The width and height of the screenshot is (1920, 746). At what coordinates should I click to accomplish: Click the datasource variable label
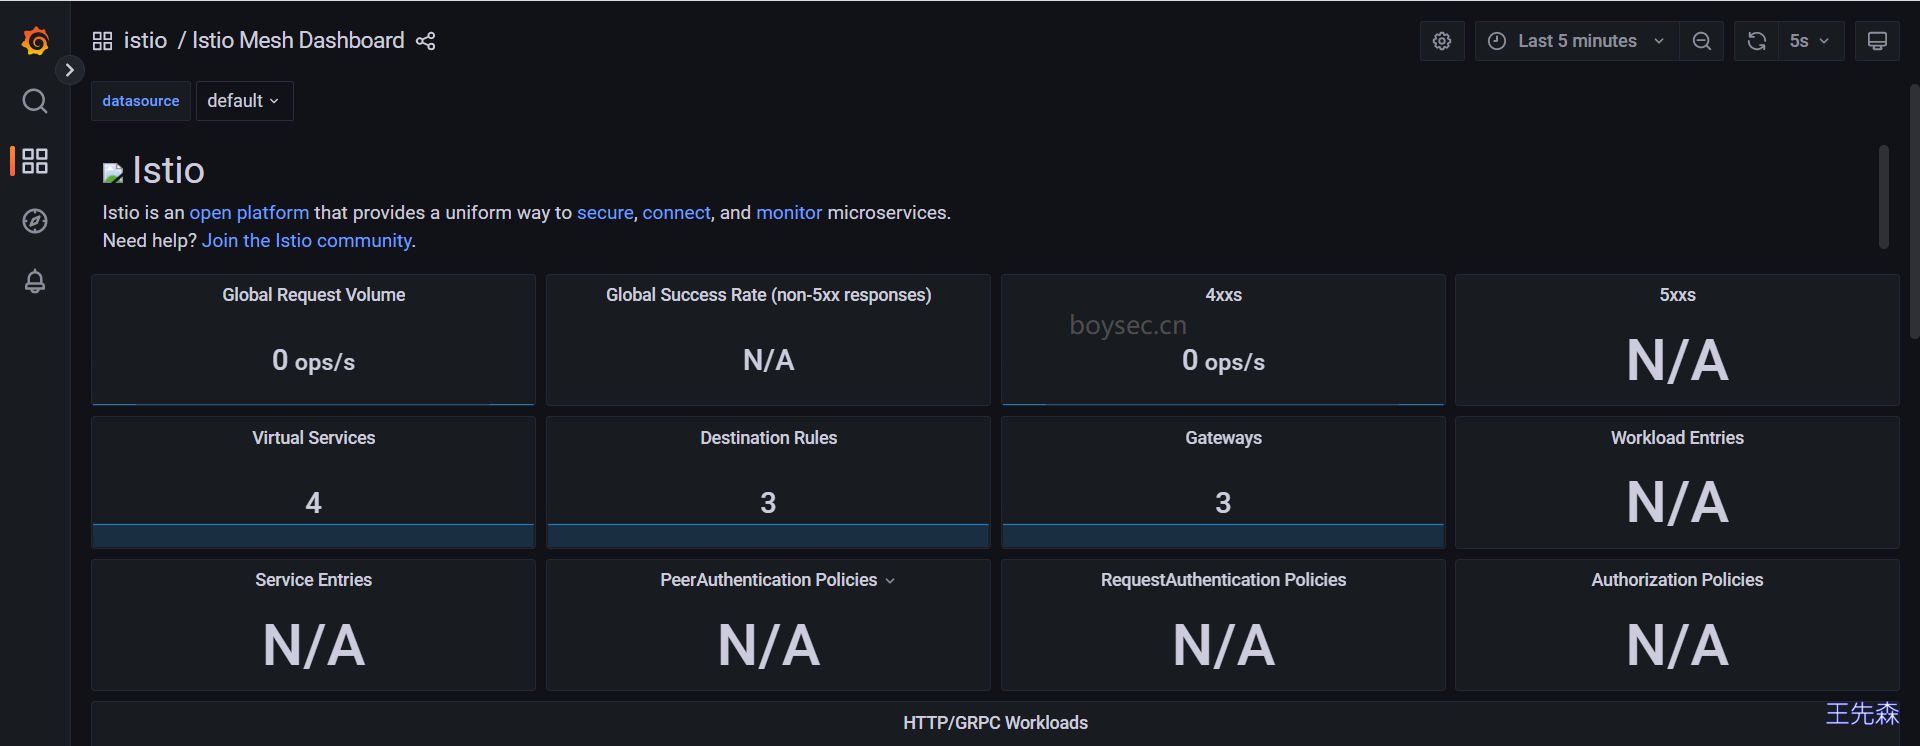tap(141, 101)
